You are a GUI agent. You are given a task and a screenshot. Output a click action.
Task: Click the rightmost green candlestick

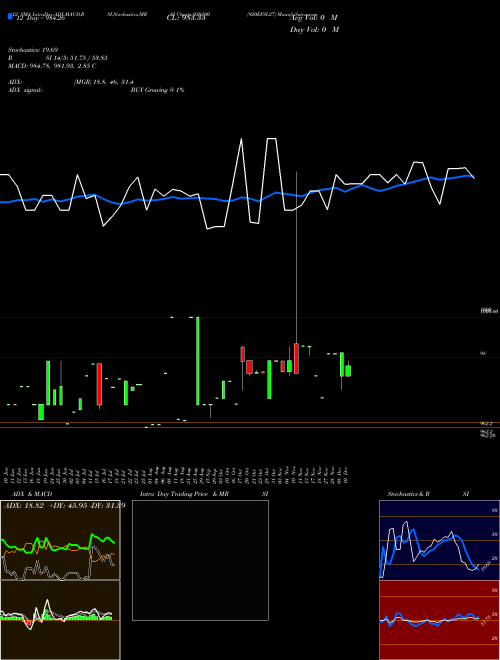click(x=348, y=371)
